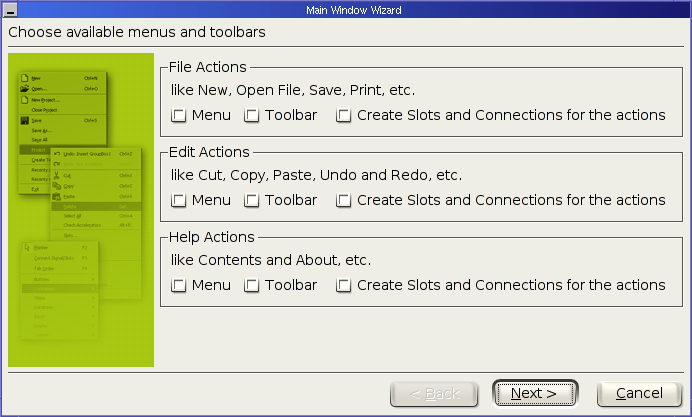This screenshot has height=417, width=692.
Task: Cancel the Main Window Wizard
Action: (x=639, y=393)
